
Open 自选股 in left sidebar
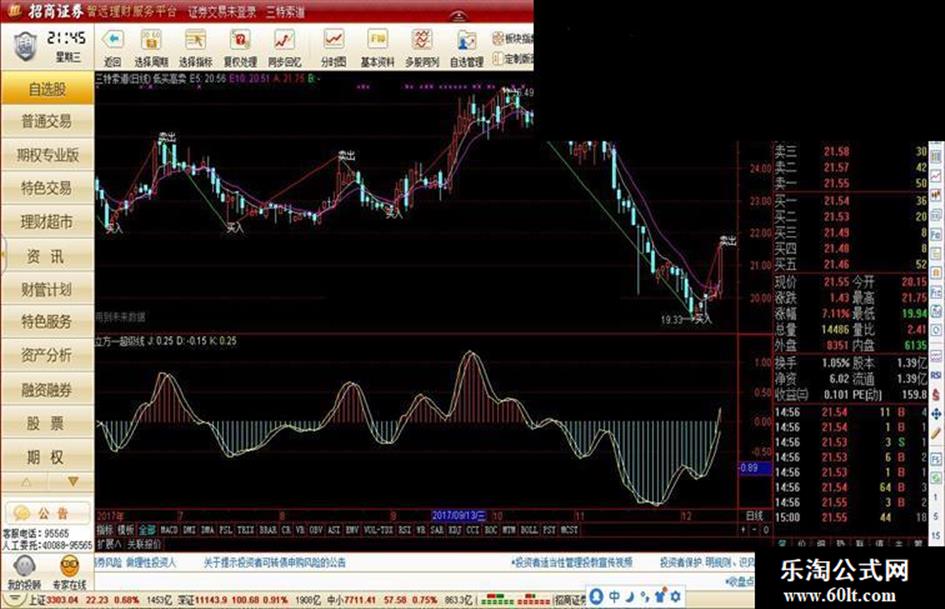[x=47, y=89]
